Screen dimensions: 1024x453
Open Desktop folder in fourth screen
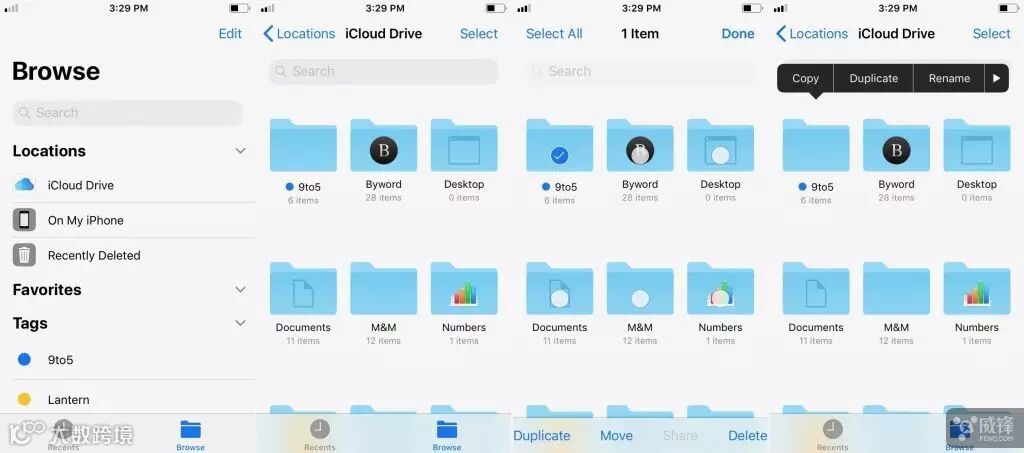977,146
